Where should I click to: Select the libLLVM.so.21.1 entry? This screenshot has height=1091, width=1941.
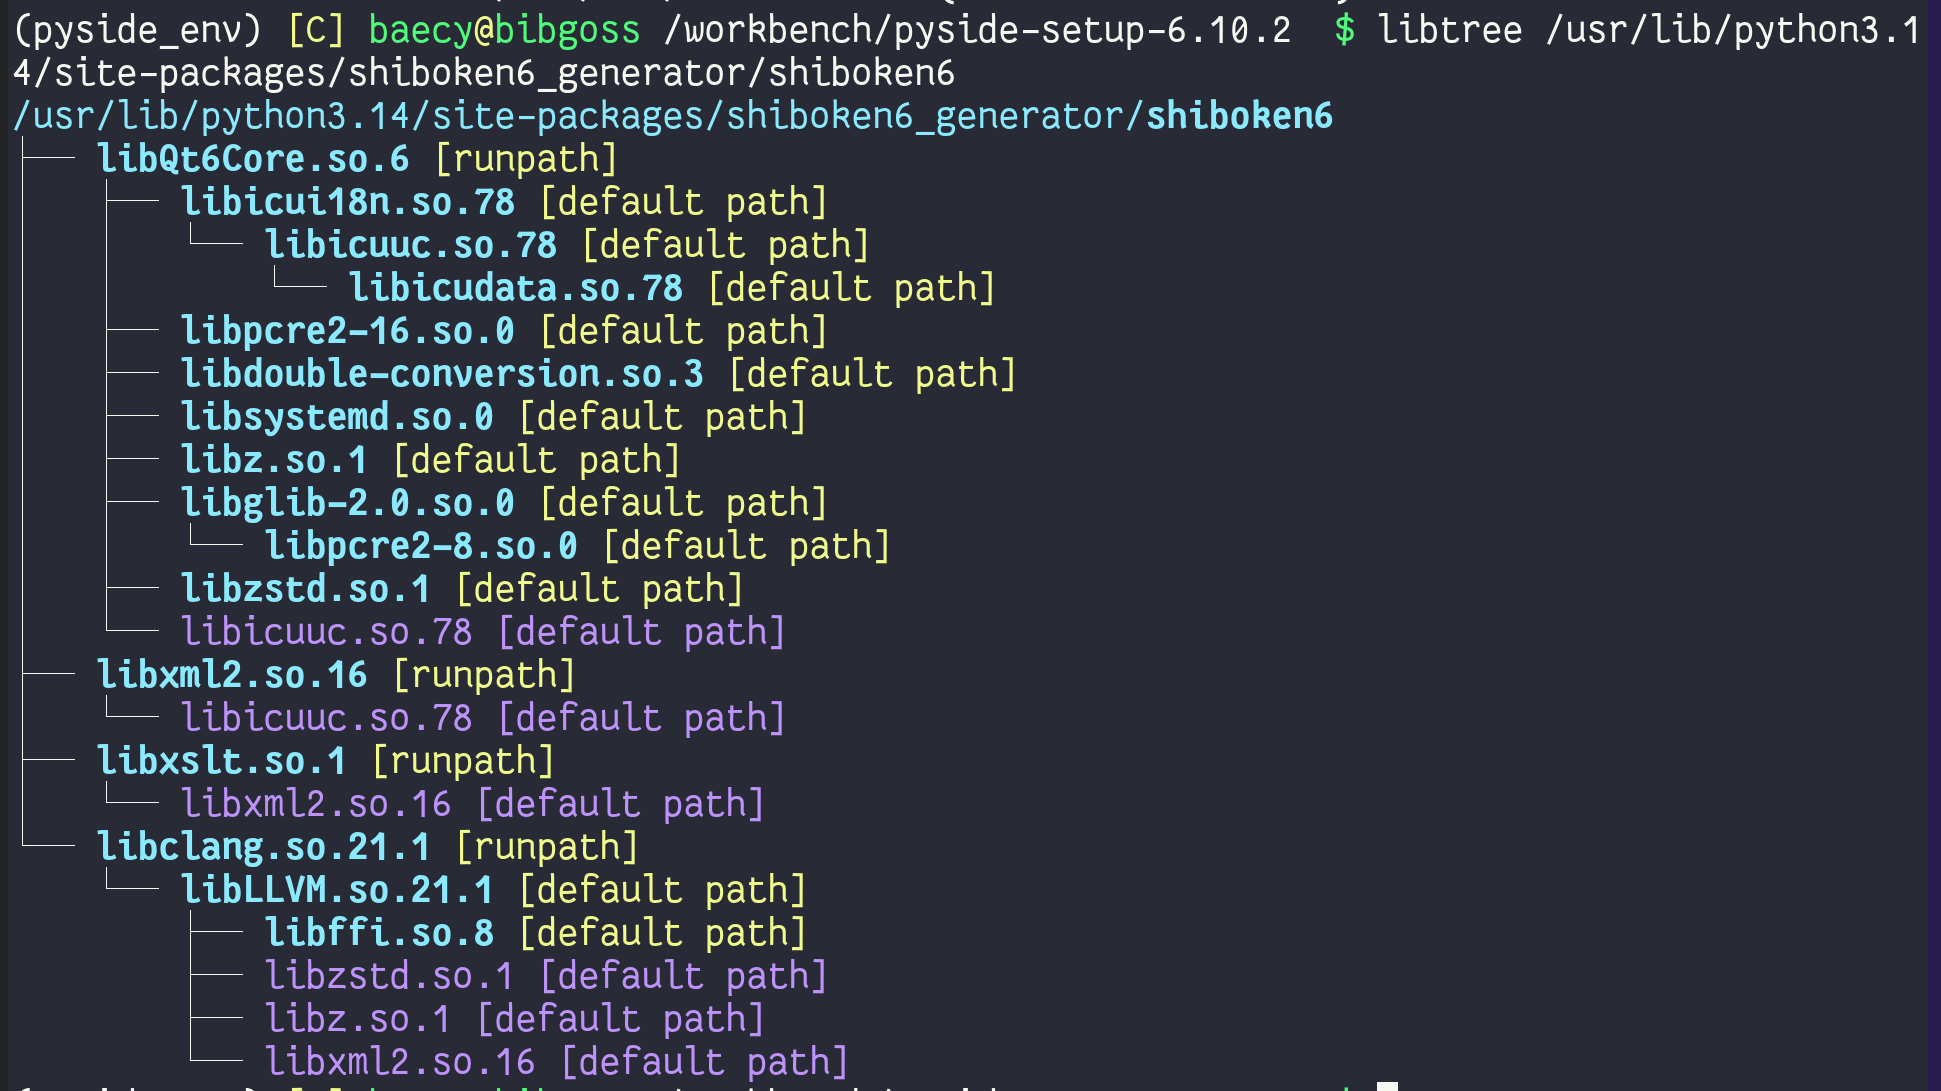[x=337, y=890]
